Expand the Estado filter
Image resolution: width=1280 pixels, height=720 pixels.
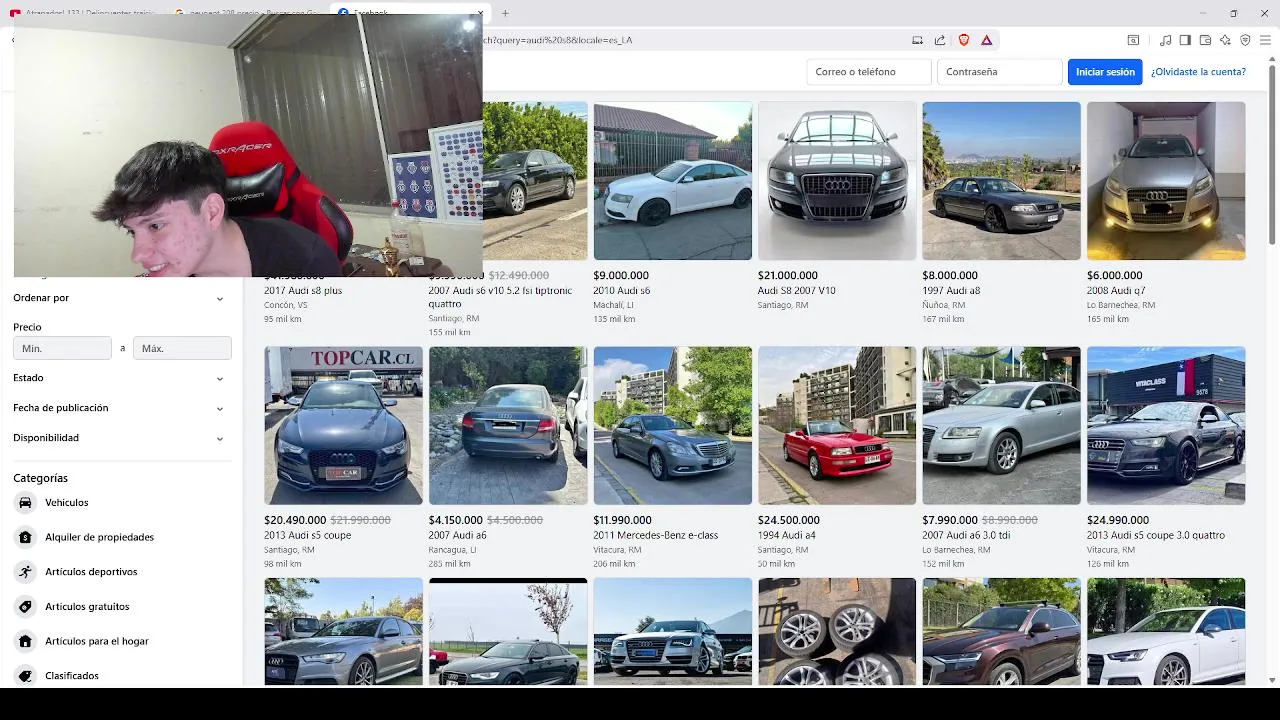[121, 378]
